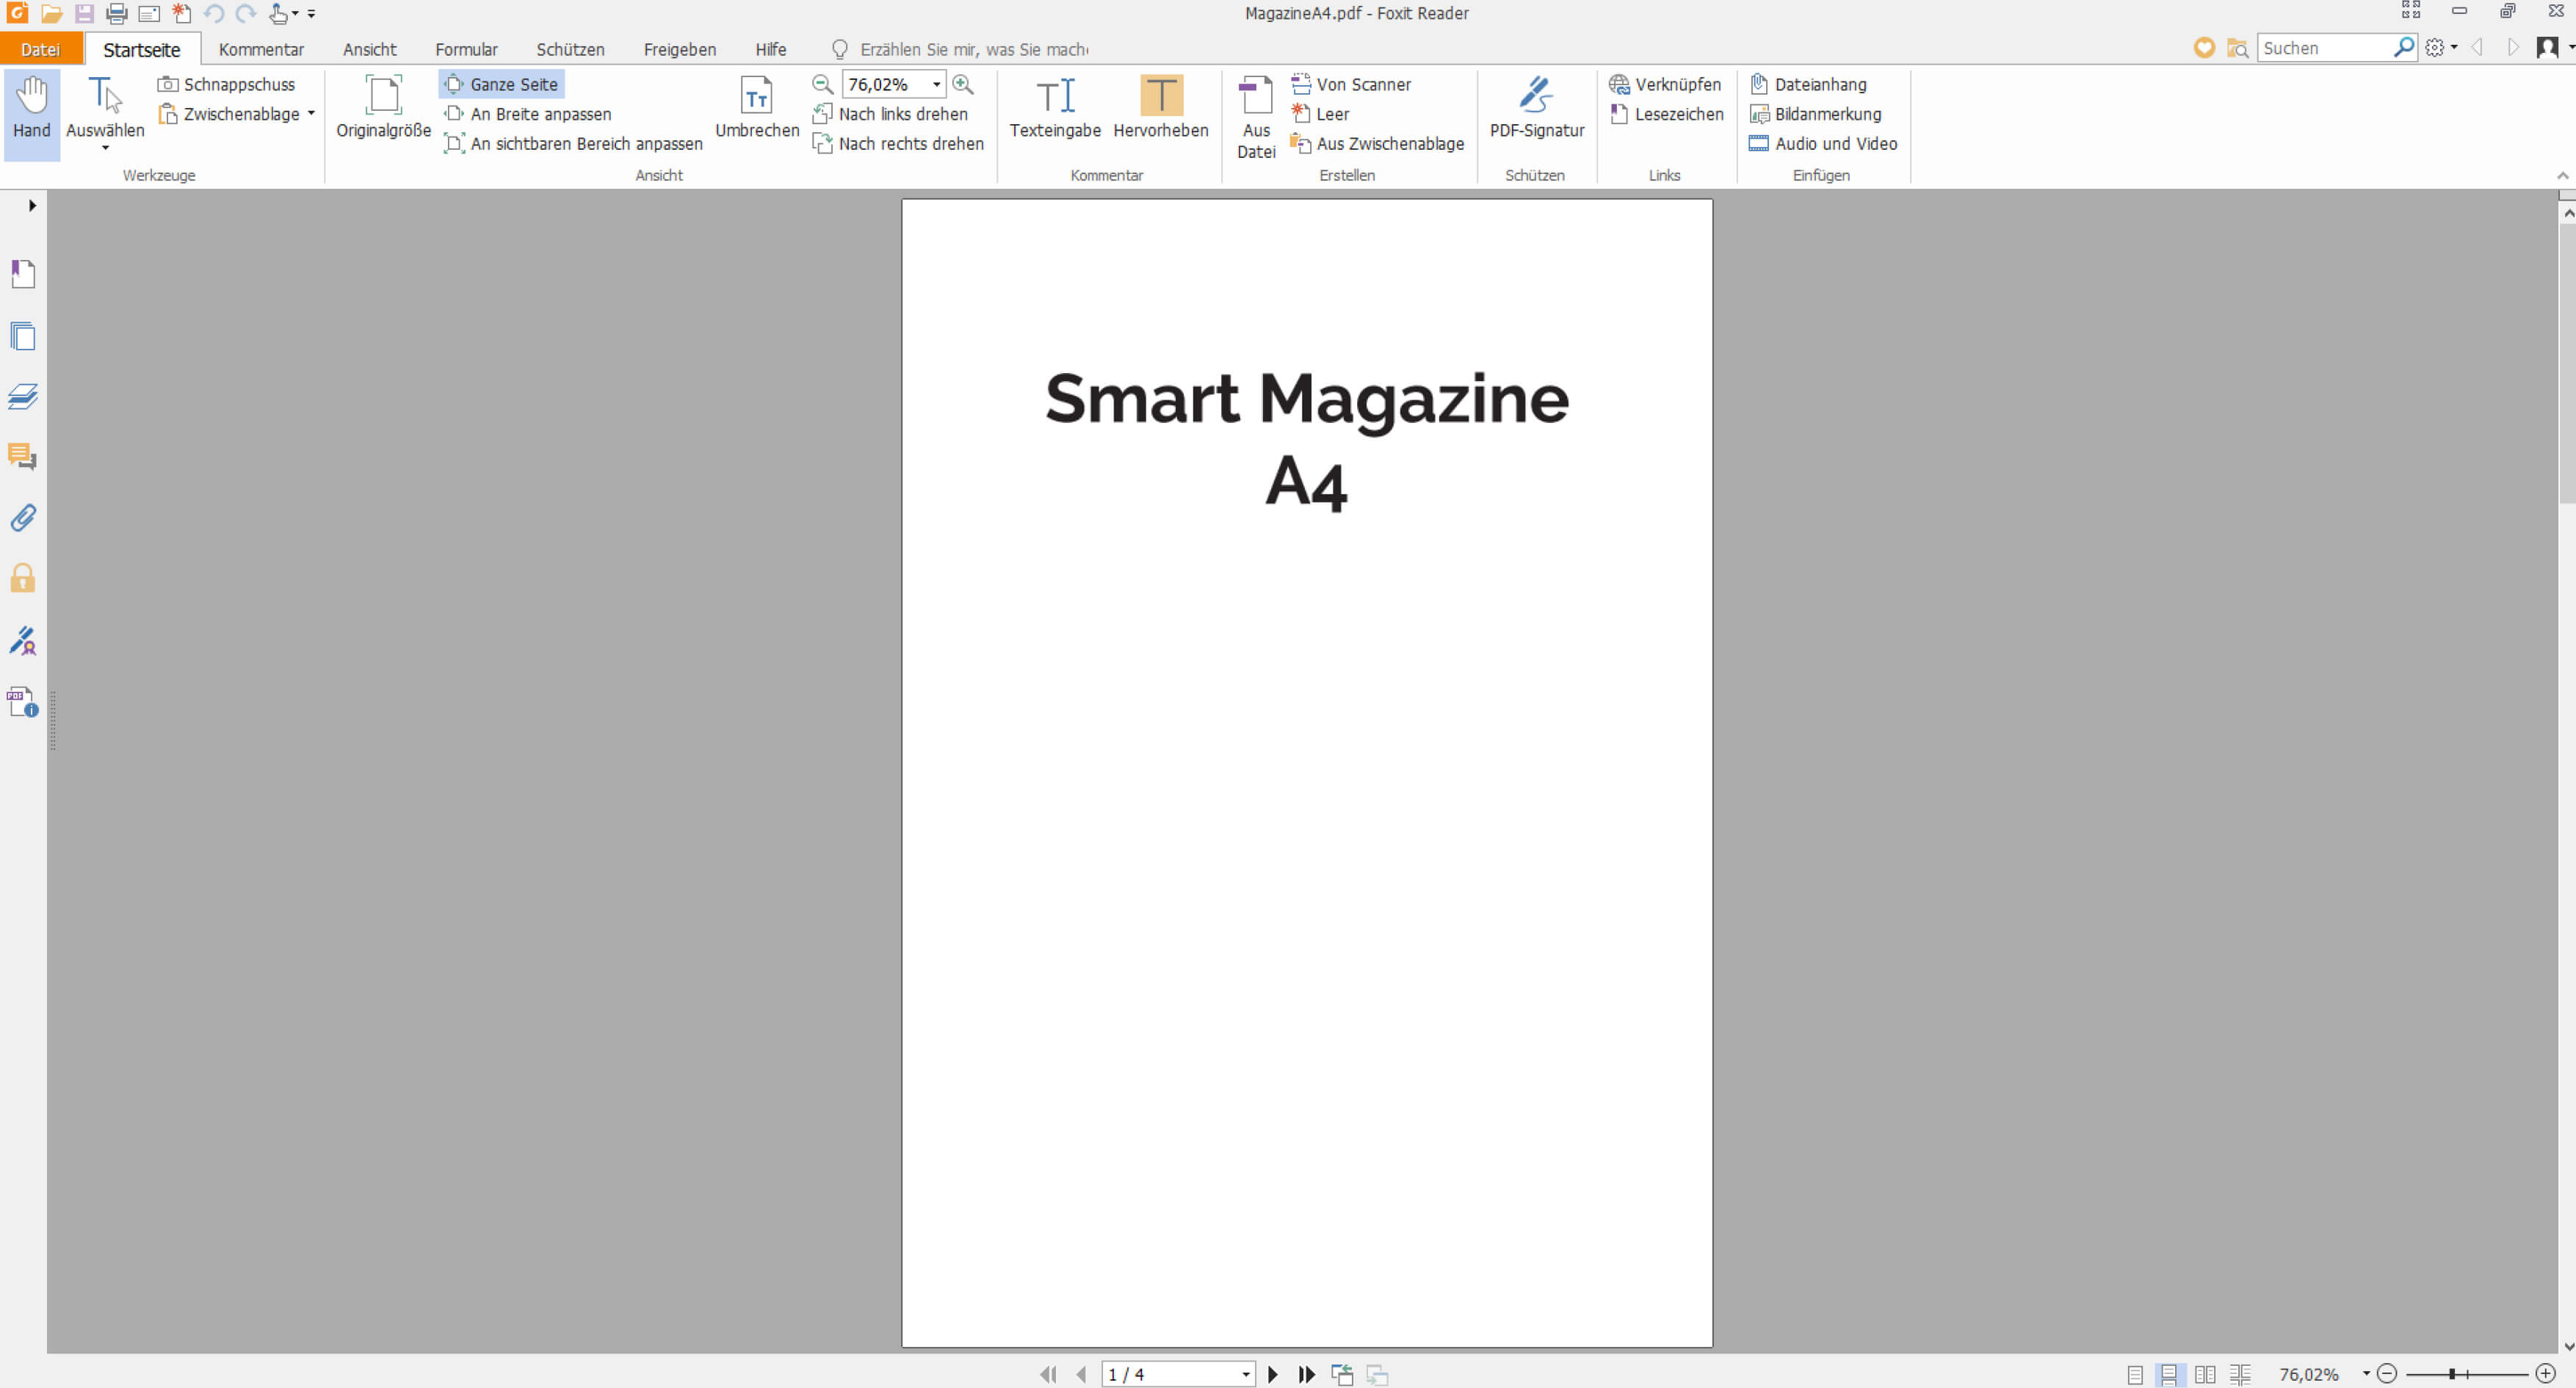This screenshot has height=1388, width=2576.
Task: Go to the next page
Action: point(1272,1375)
